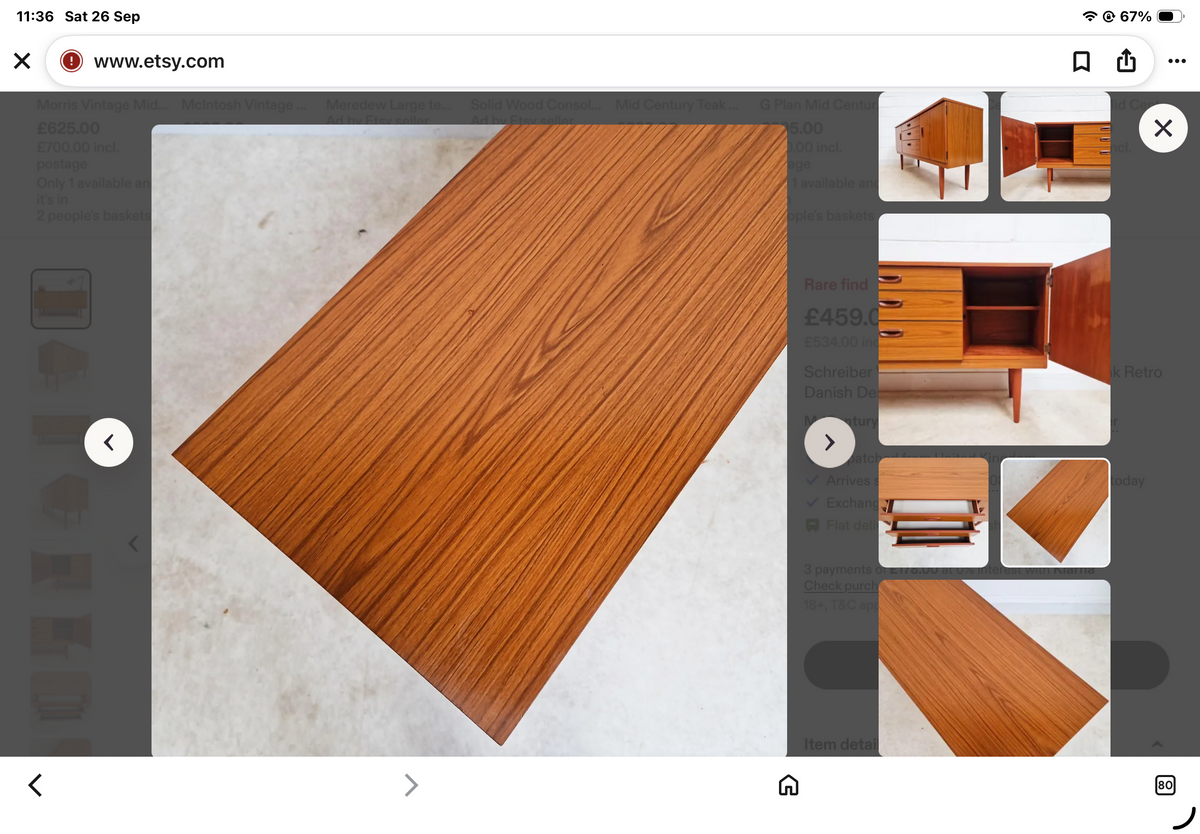Bookmark this page with the bookmark icon
The image size is (1200, 834).
1081,62
